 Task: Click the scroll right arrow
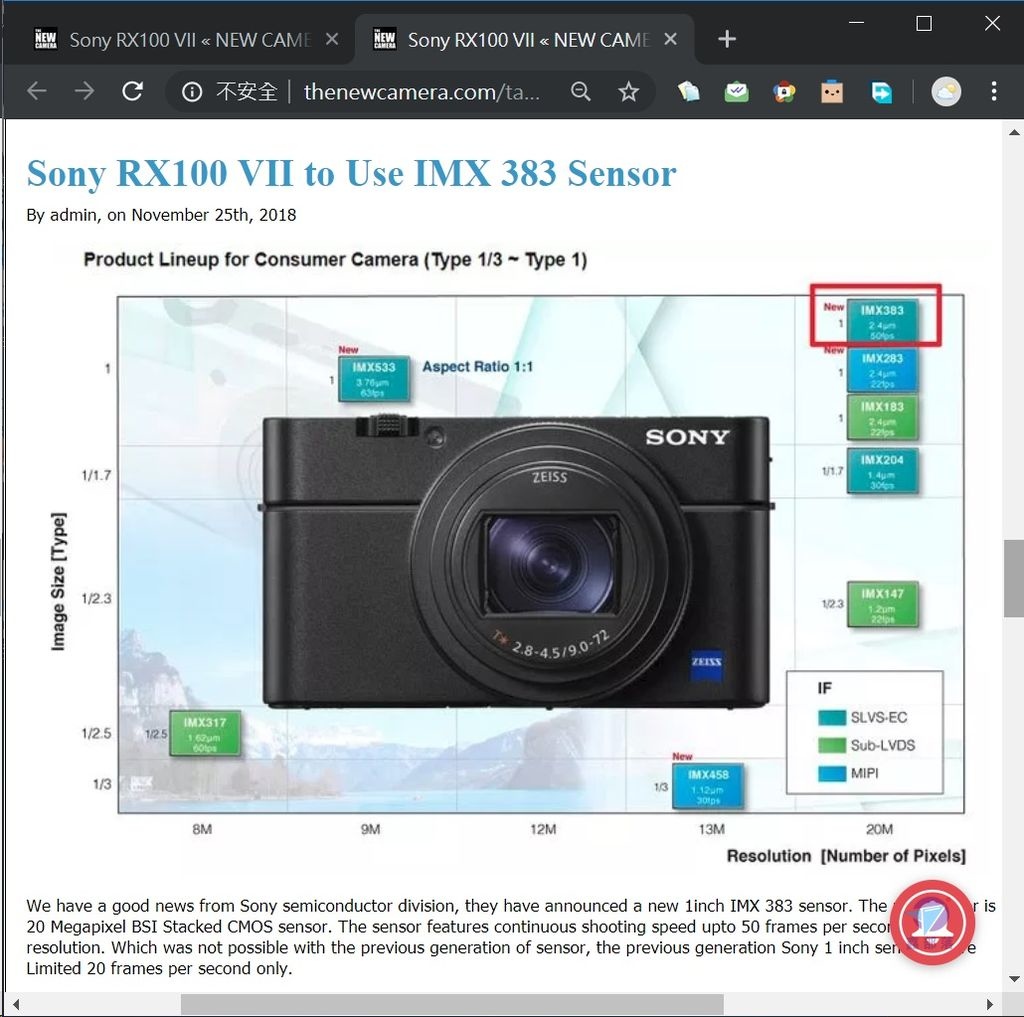point(989,1004)
